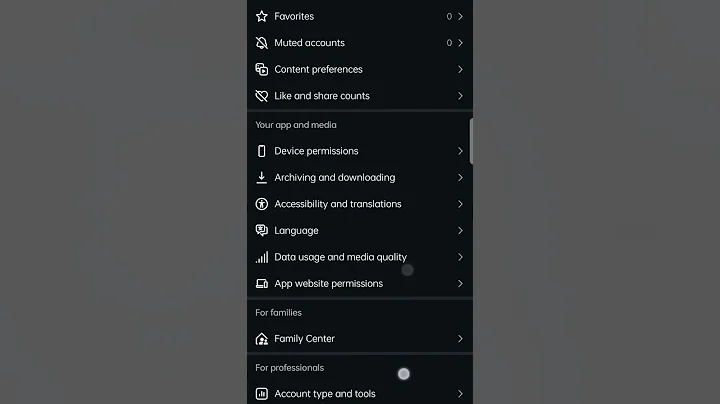Tap the Favorites star icon

point(262,16)
